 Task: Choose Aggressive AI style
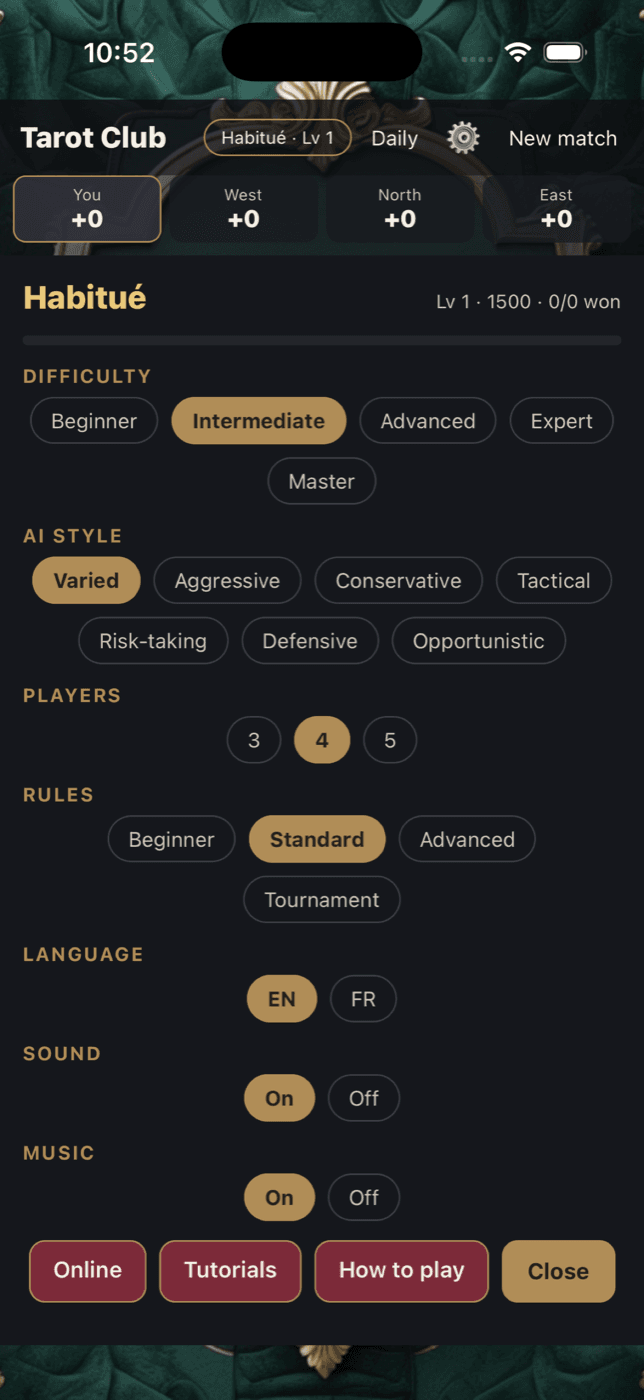[227, 580]
